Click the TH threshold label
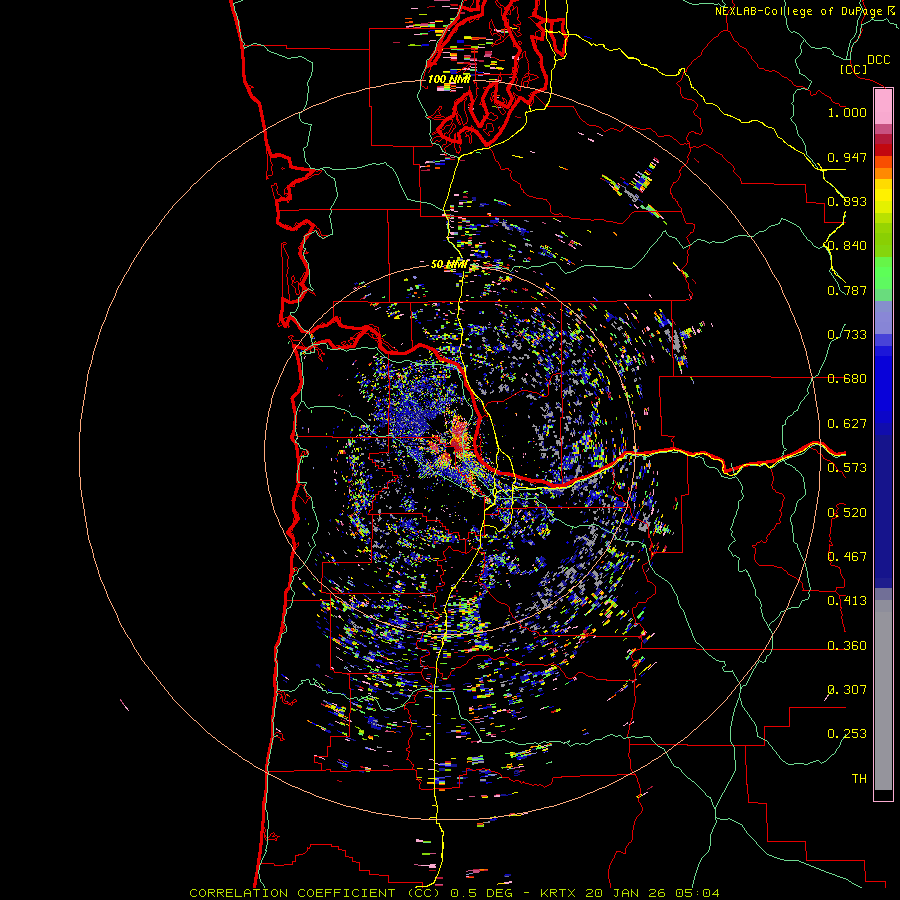 [859, 779]
